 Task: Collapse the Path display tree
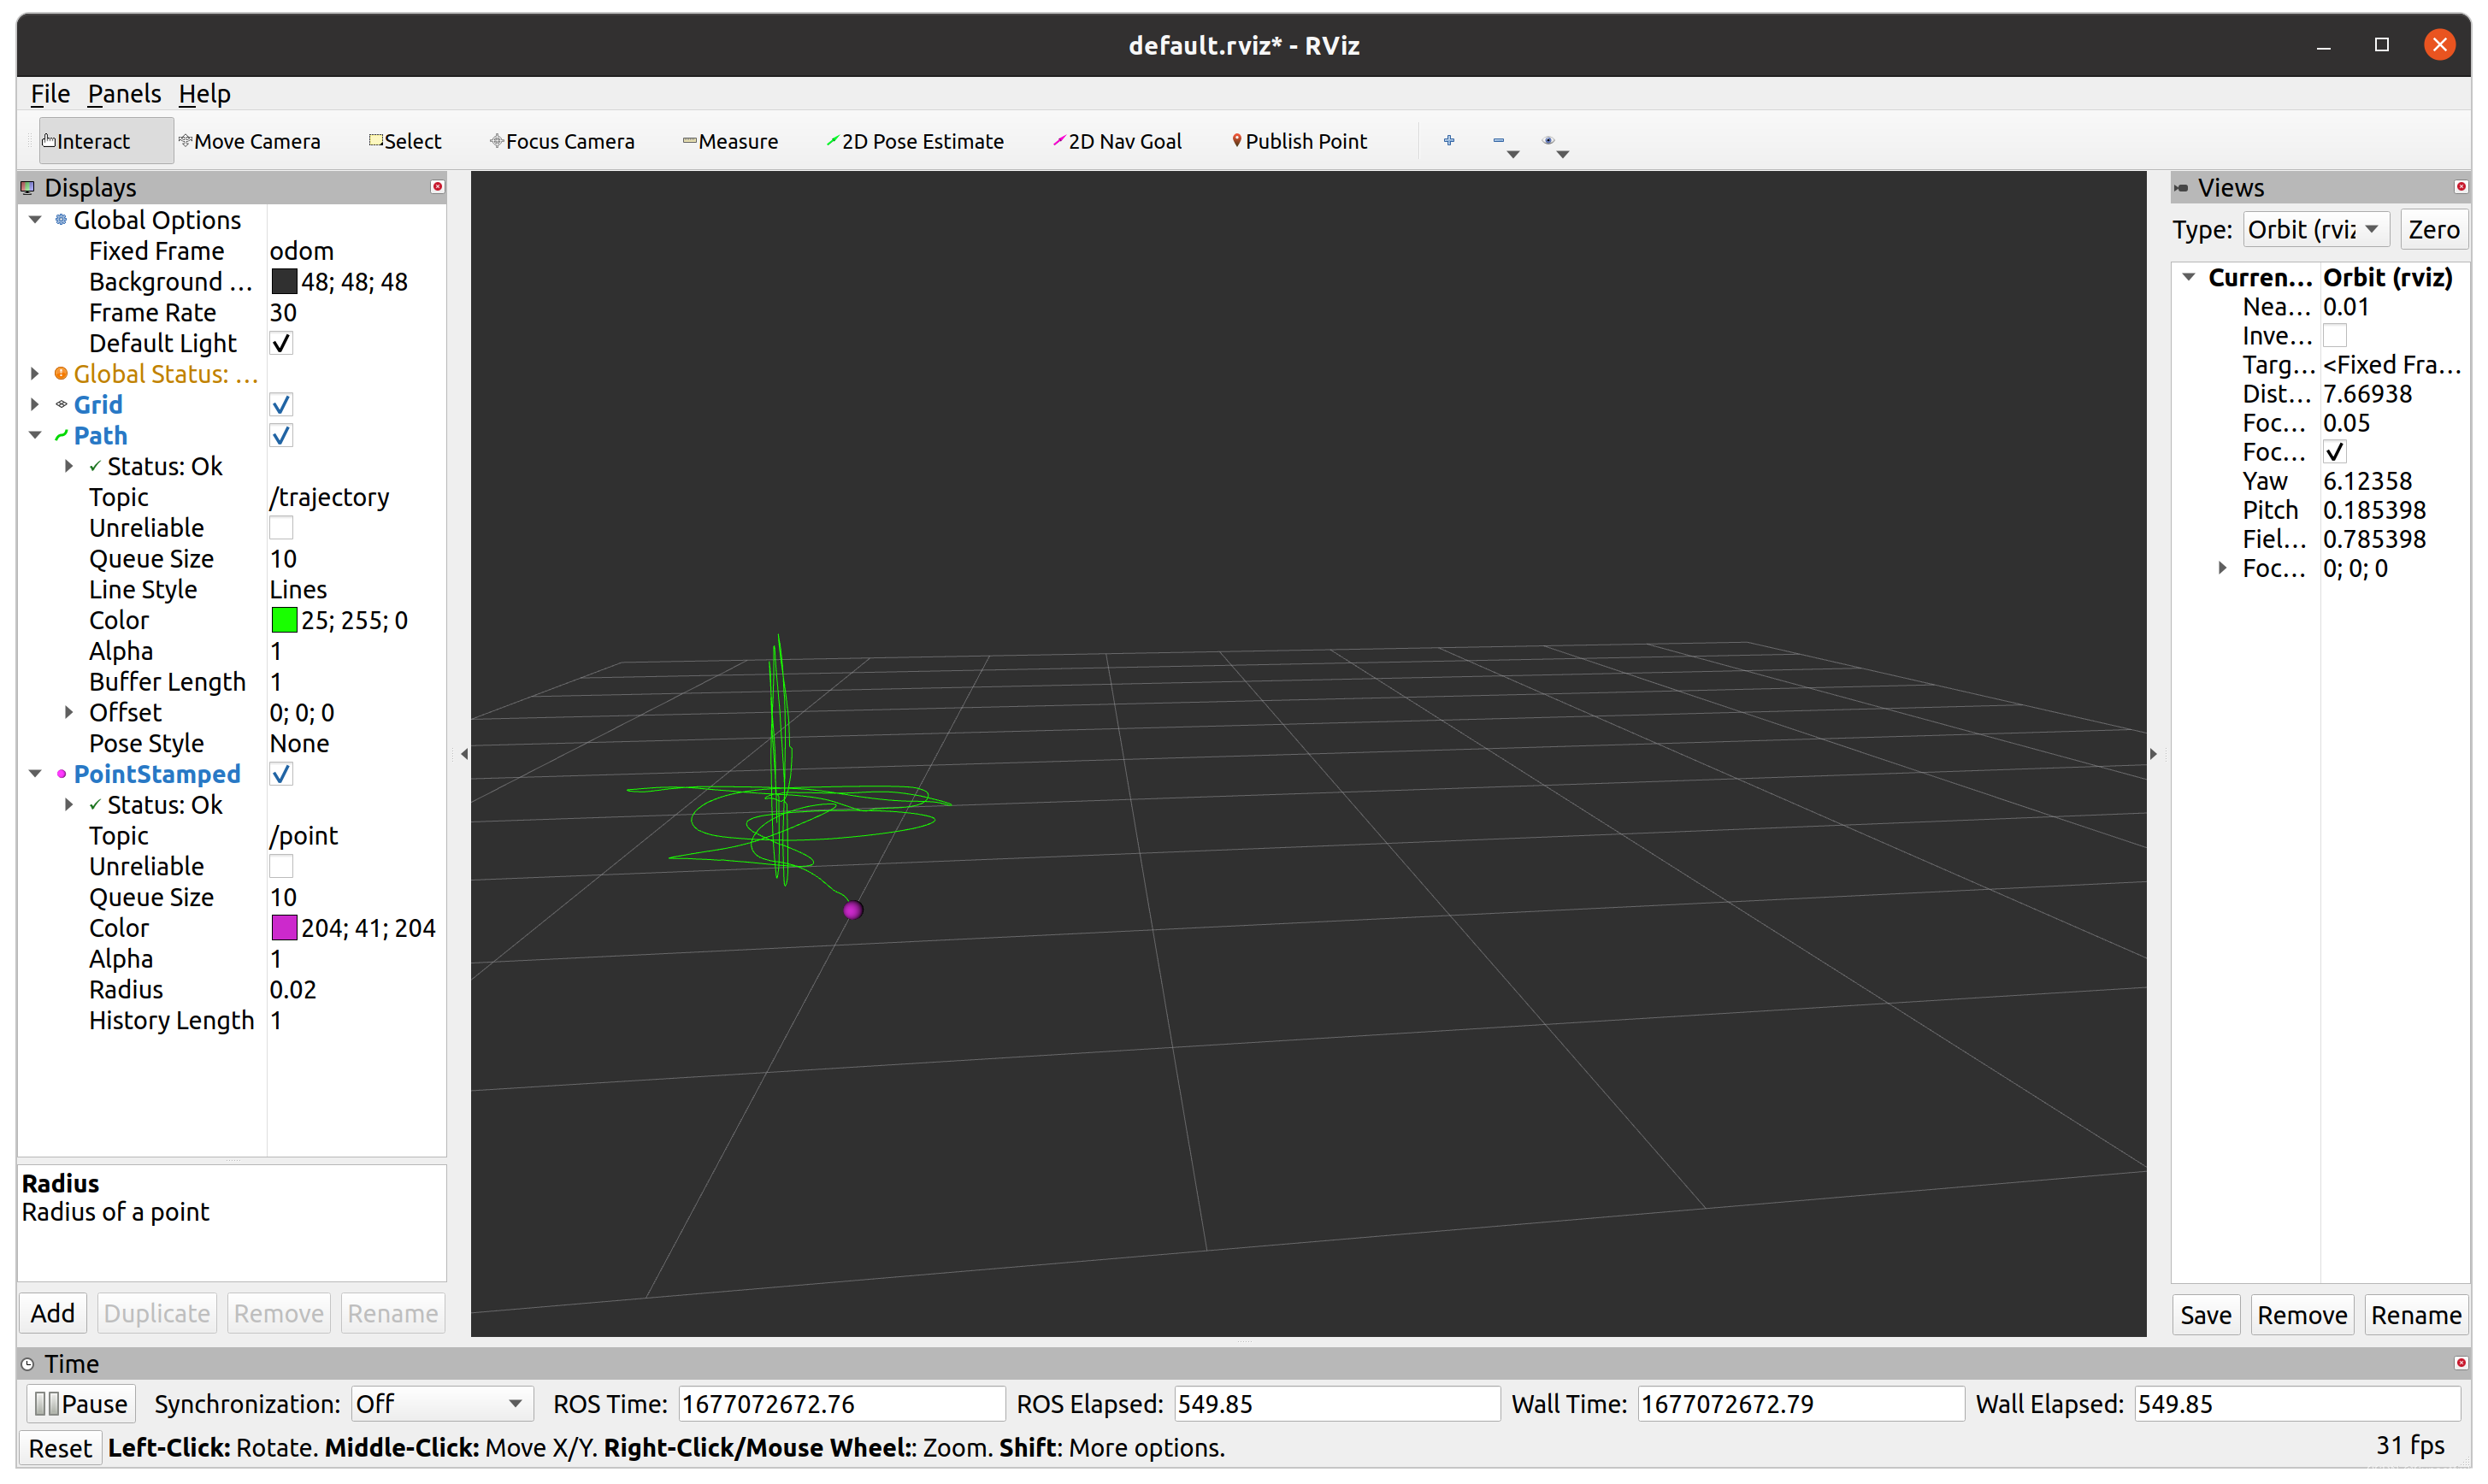coord(35,435)
